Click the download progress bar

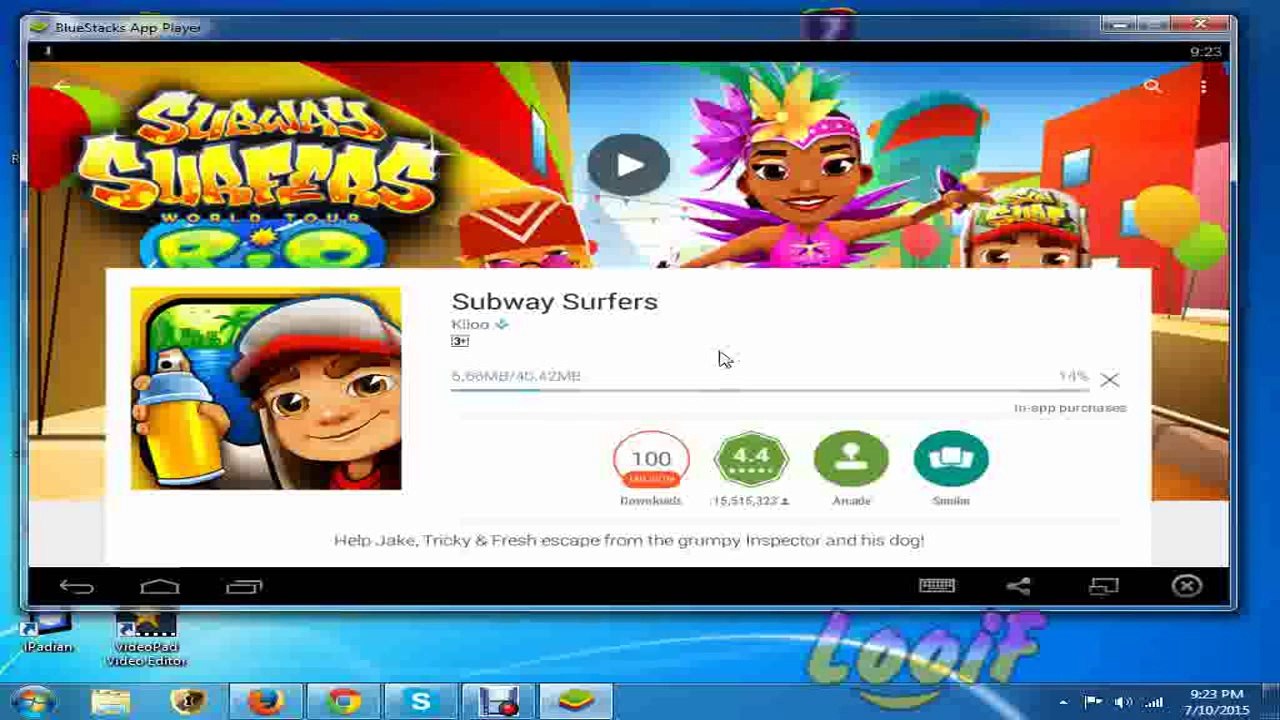(768, 389)
